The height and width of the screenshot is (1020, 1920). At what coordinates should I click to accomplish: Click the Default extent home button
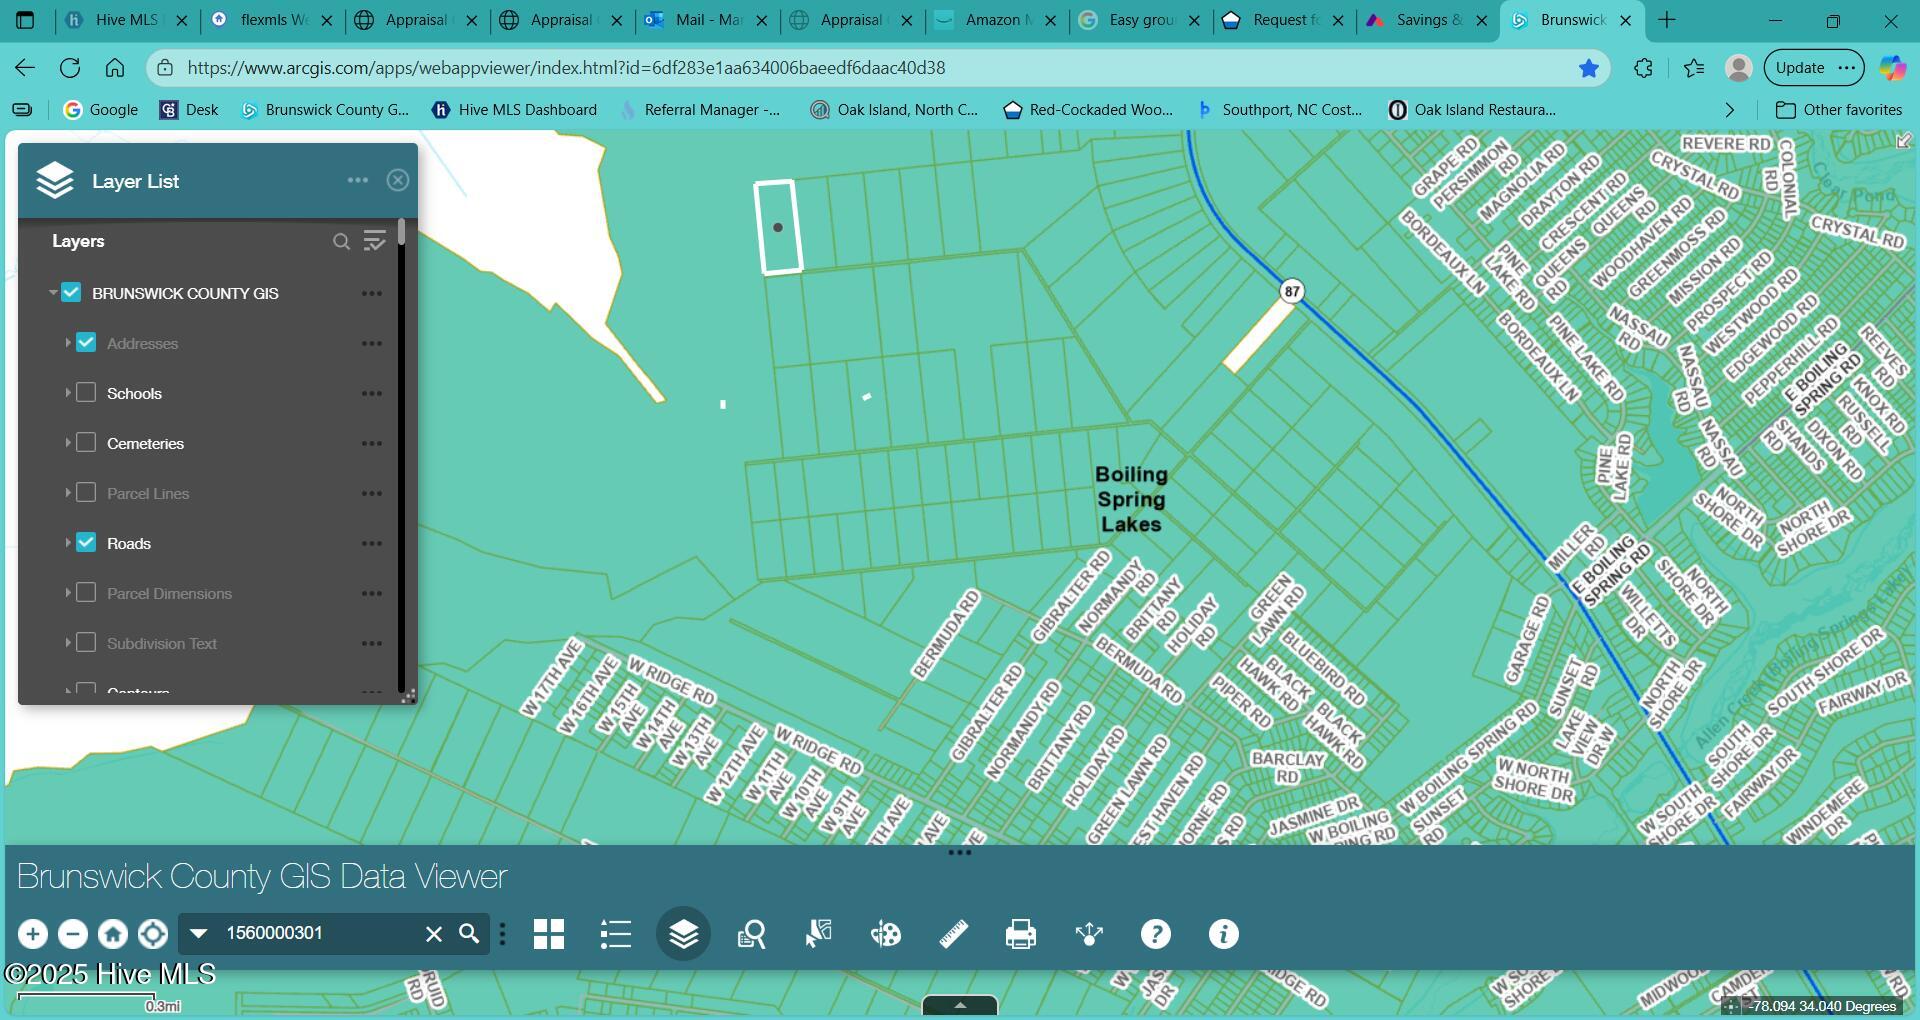112,934
